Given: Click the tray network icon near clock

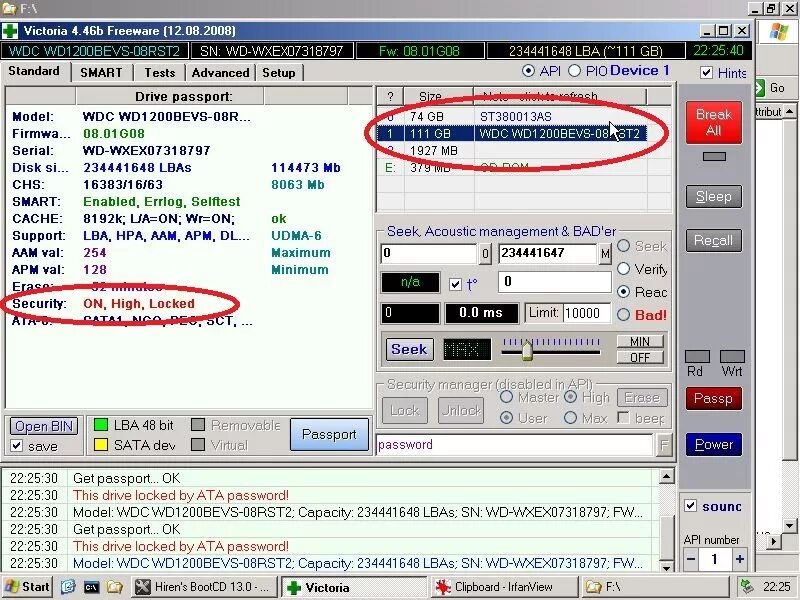Looking at the screenshot, I should click(x=746, y=587).
